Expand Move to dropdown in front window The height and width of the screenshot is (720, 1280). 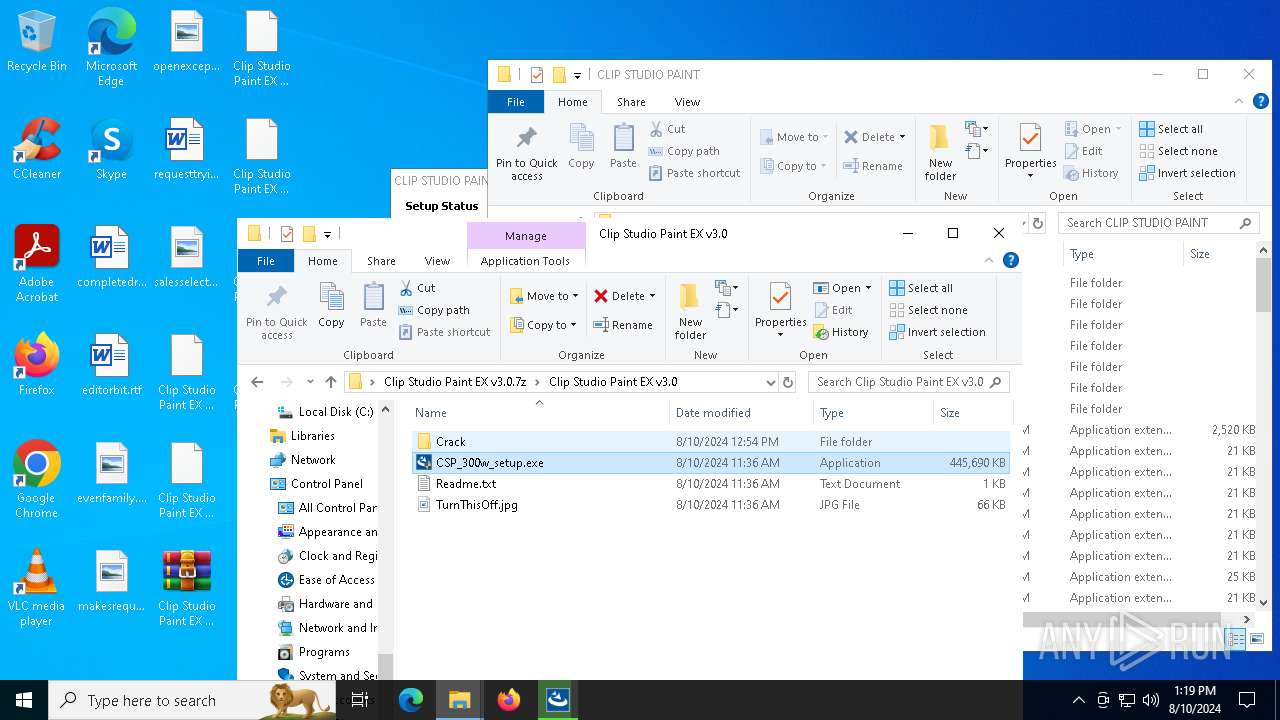[577, 296]
